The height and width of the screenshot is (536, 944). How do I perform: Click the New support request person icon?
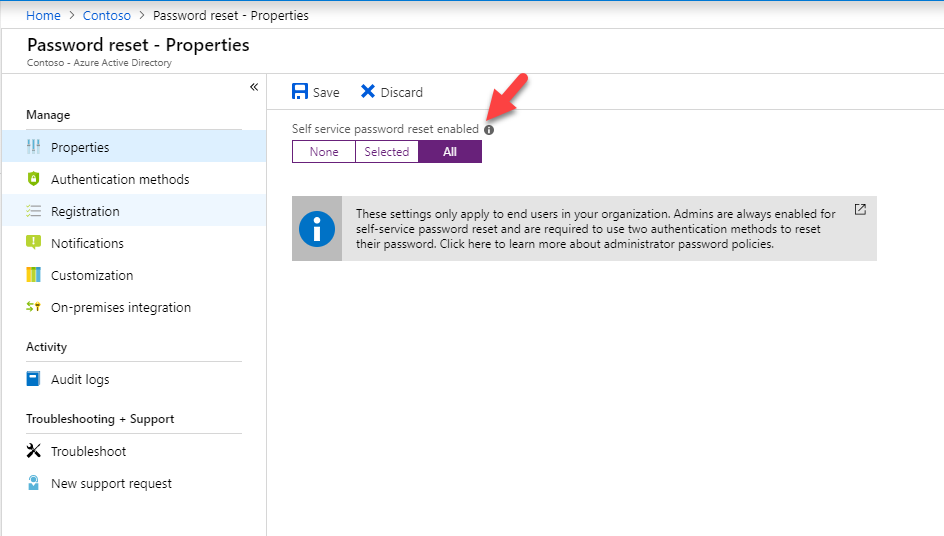[x=34, y=482]
